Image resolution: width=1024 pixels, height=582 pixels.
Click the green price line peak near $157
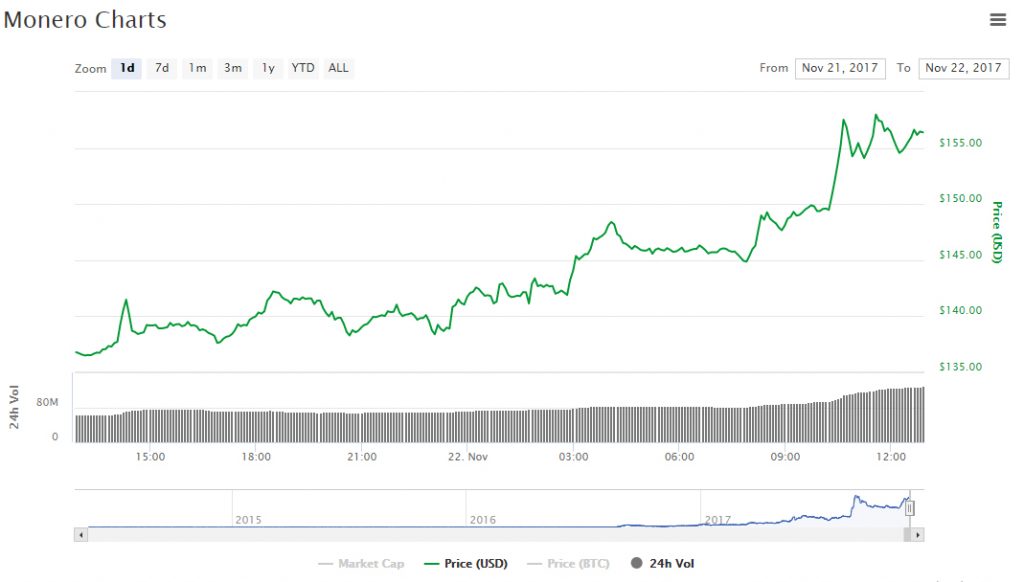[877, 115]
